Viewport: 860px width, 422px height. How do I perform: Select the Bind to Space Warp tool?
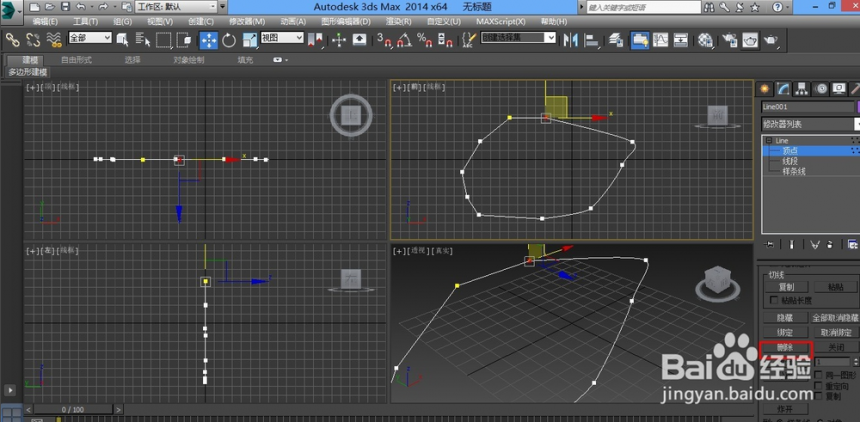[54, 40]
